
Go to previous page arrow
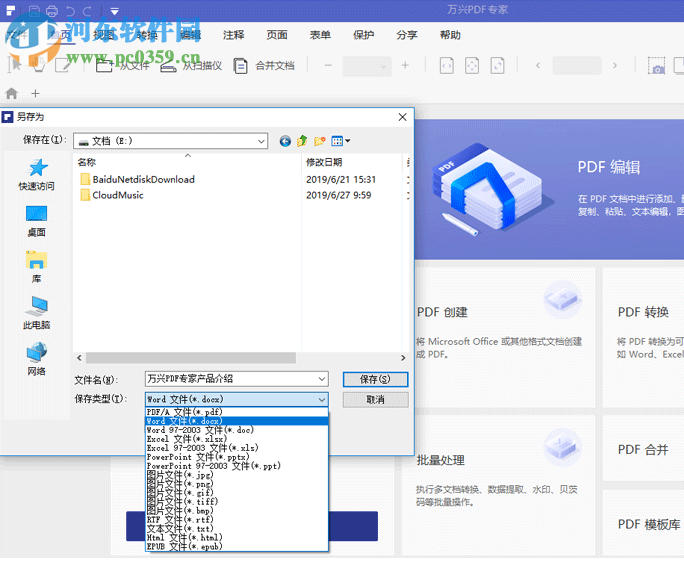pyautogui.click(x=538, y=65)
